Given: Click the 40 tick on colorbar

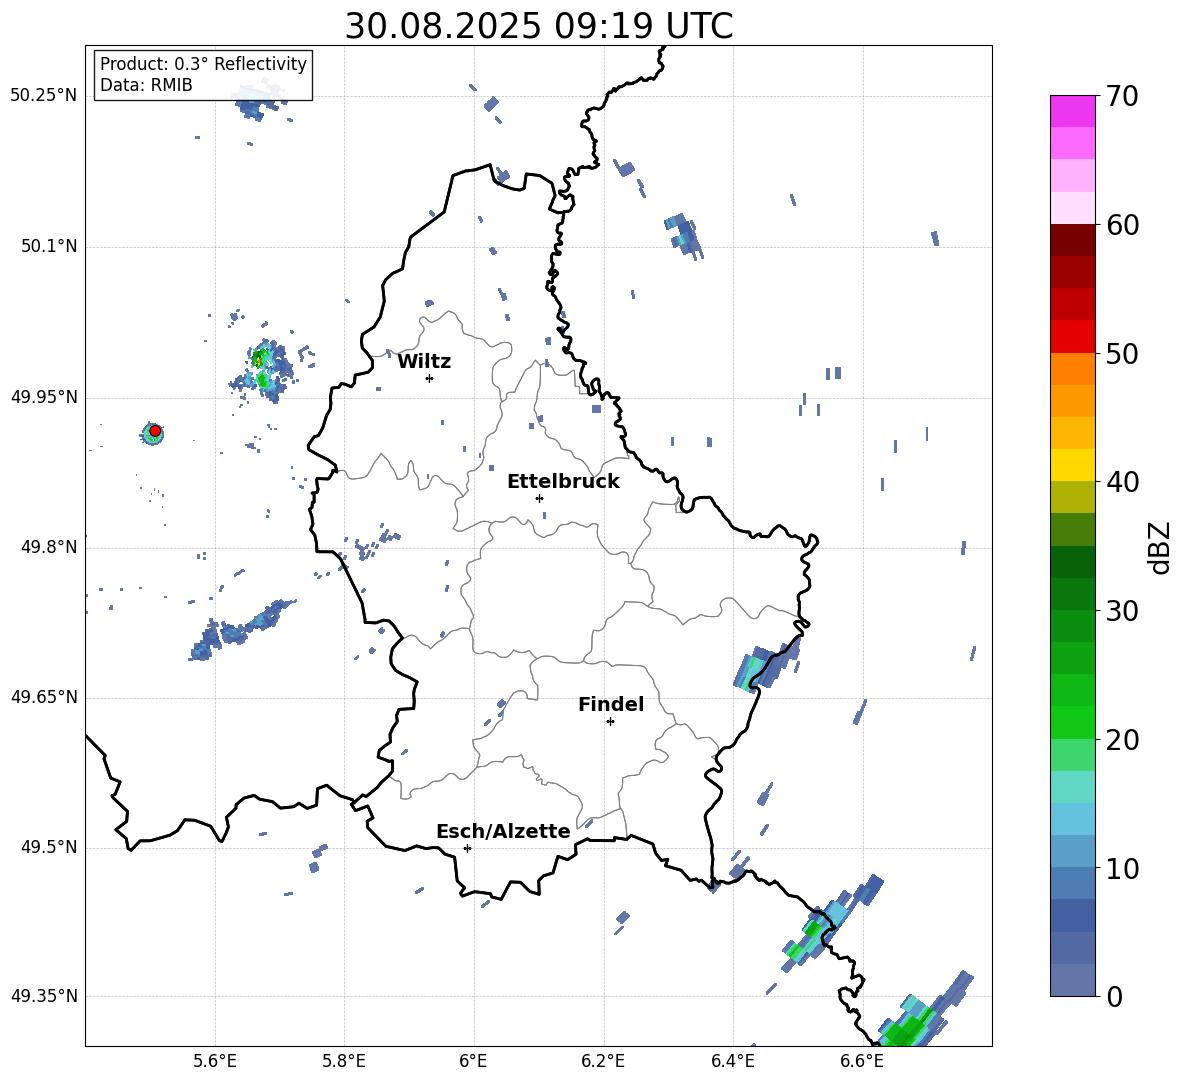Looking at the screenshot, I should (x=1121, y=482).
